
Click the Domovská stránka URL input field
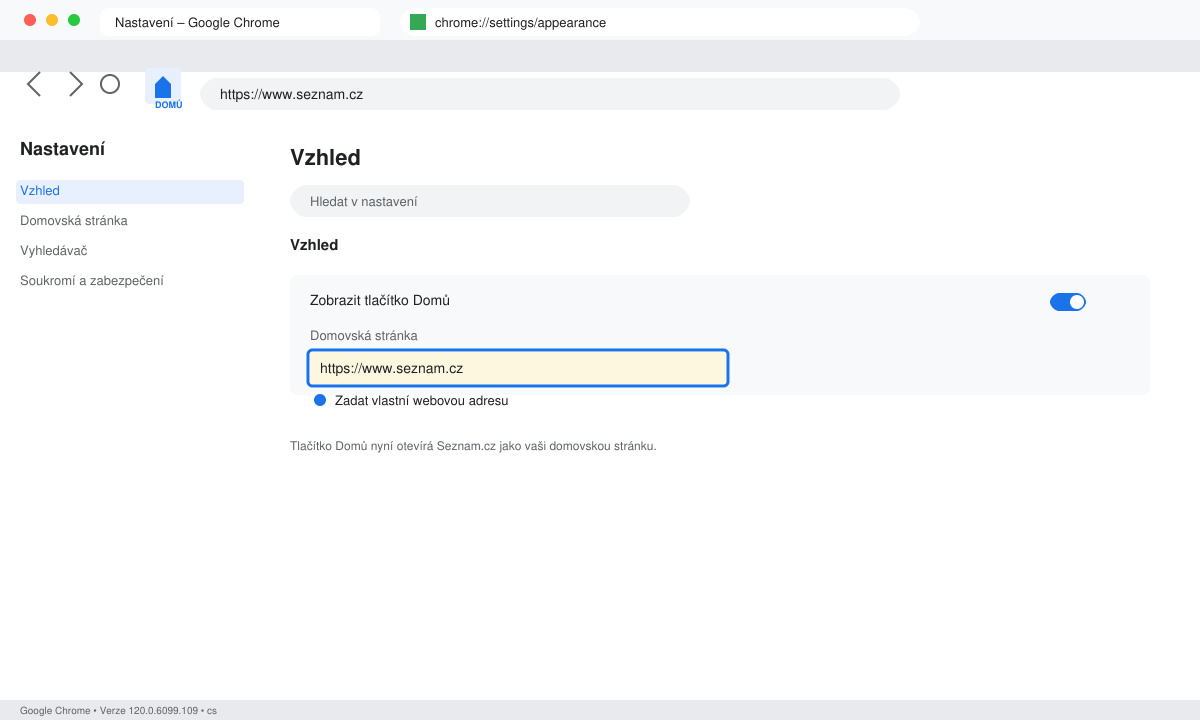click(518, 368)
